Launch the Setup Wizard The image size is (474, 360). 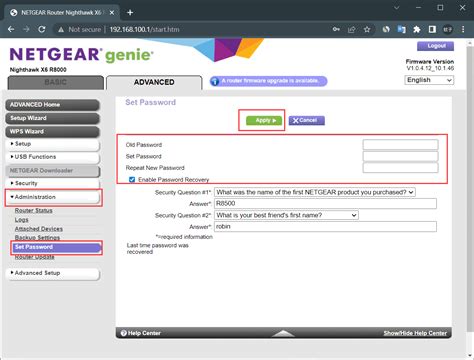(52, 118)
